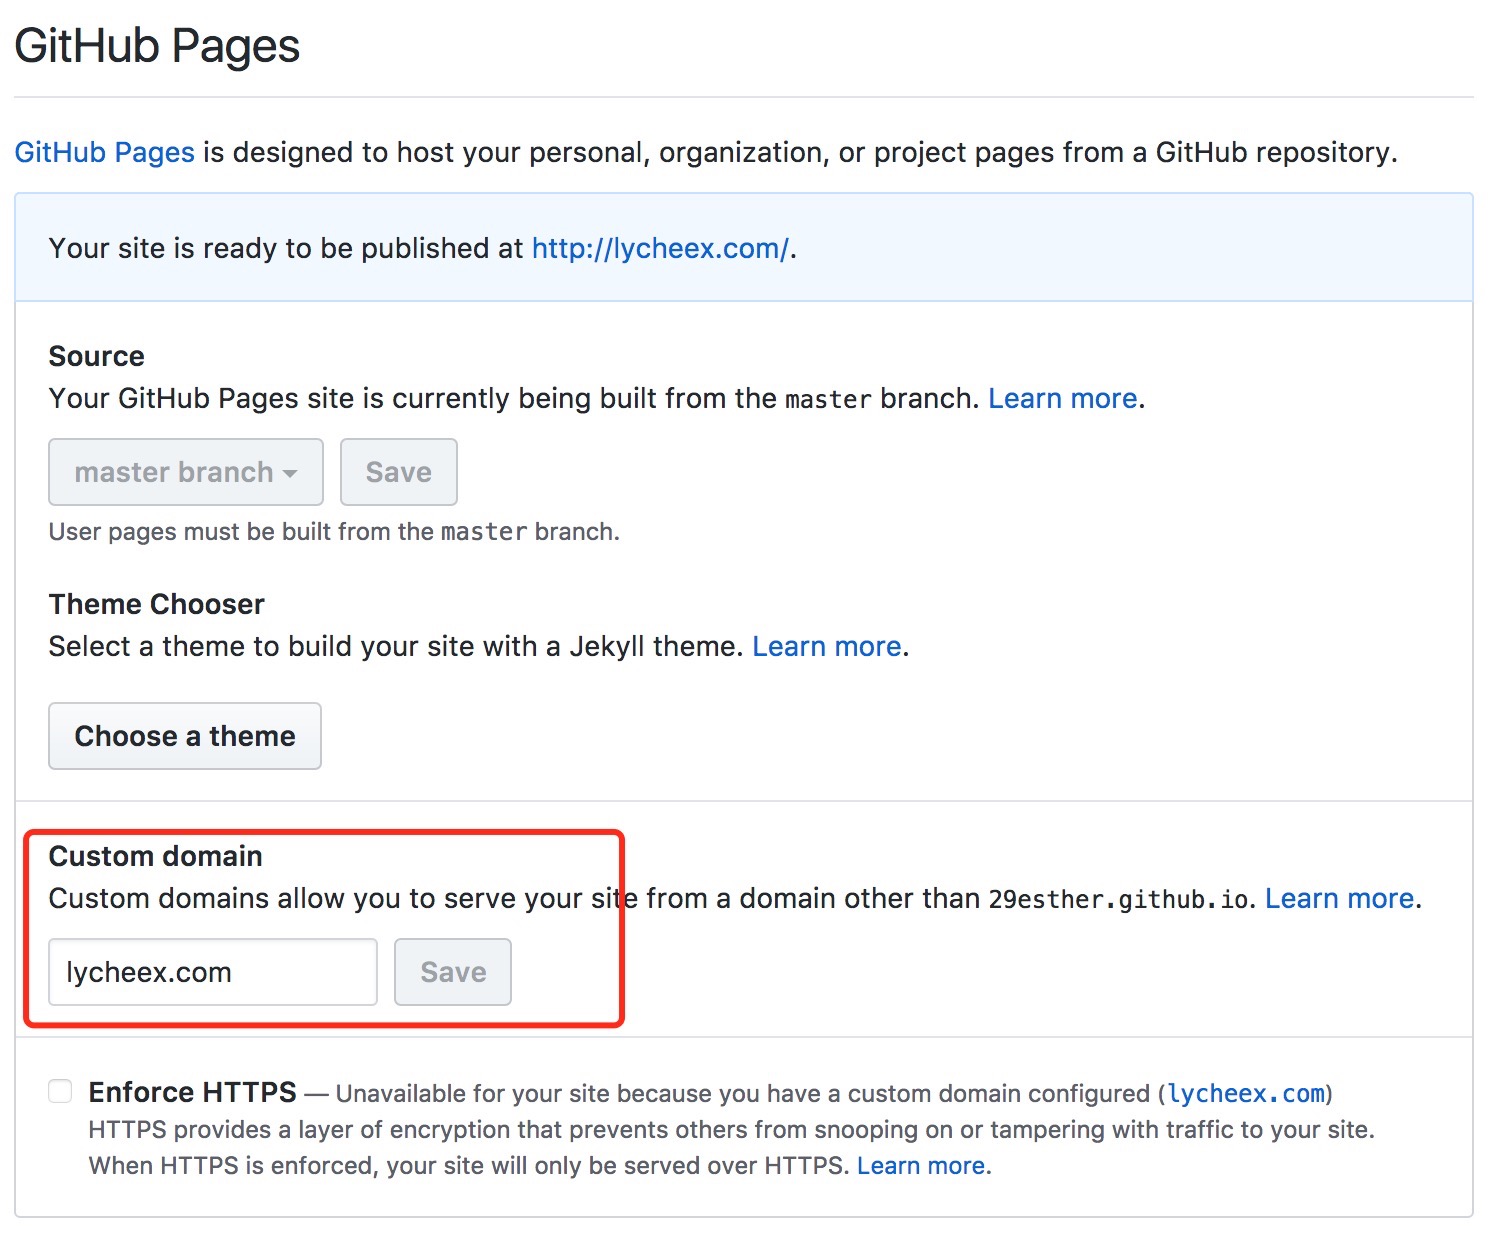Visit the http://lycheex.com/ published site link
This screenshot has width=1498, height=1236.
click(660, 248)
